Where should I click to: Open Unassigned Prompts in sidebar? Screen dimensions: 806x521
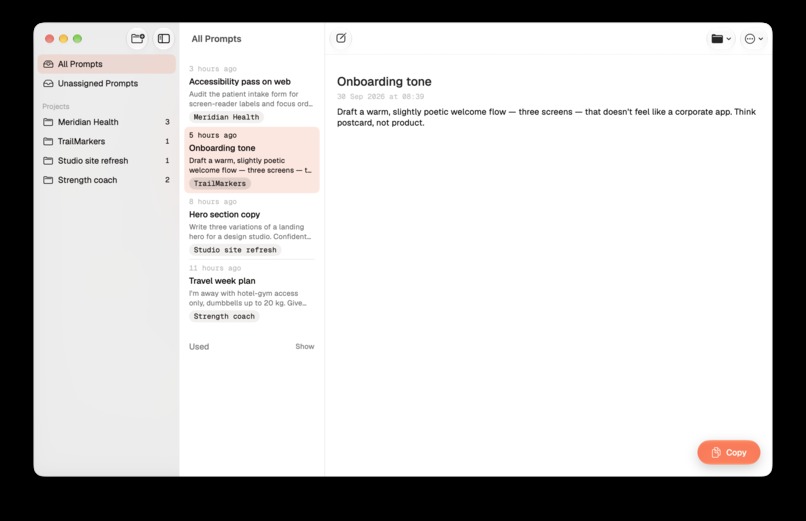tap(107, 83)
